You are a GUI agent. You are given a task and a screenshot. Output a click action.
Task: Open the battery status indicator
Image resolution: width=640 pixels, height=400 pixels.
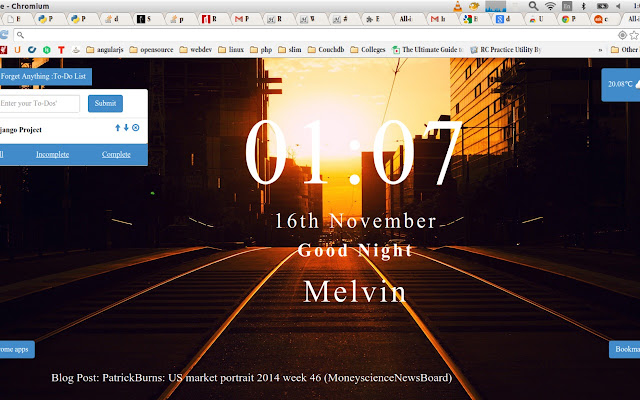602,6
